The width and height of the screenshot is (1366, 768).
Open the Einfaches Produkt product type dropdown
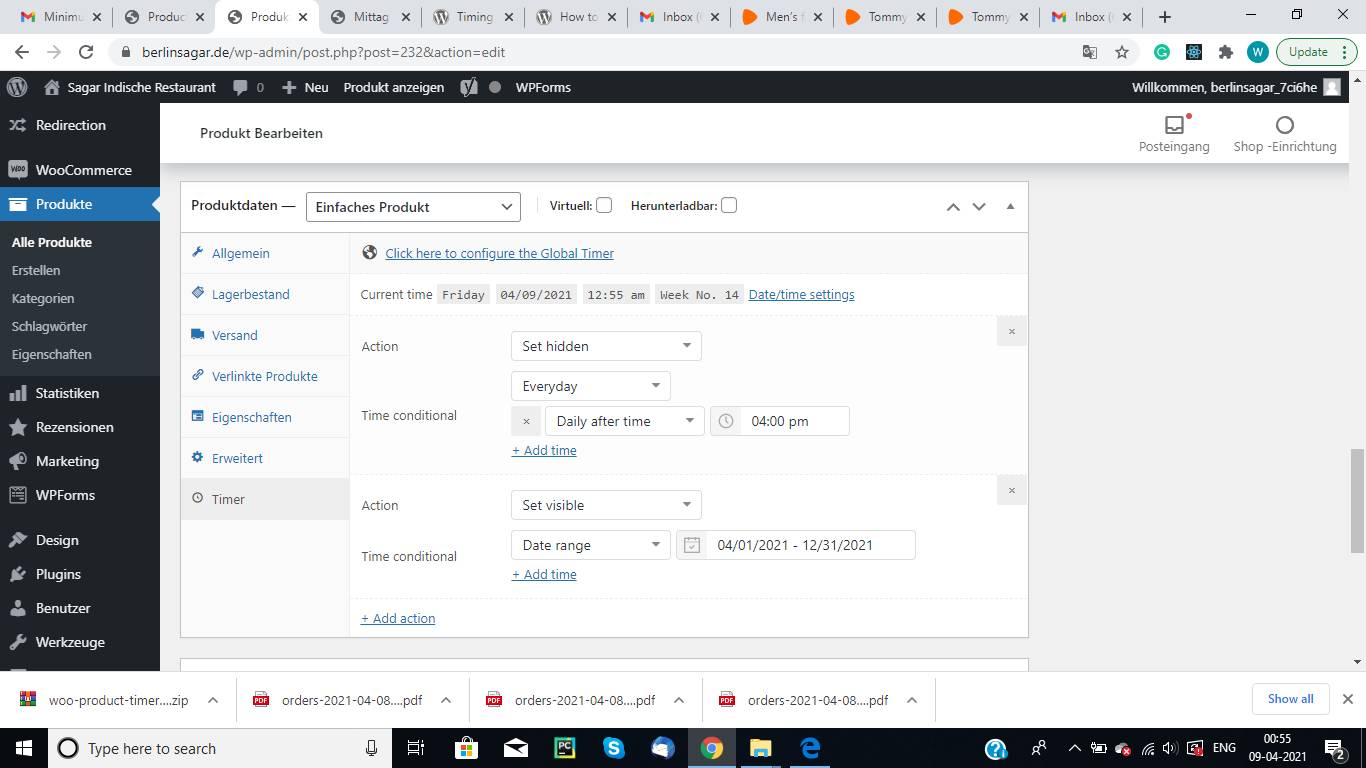coord(413,207)
